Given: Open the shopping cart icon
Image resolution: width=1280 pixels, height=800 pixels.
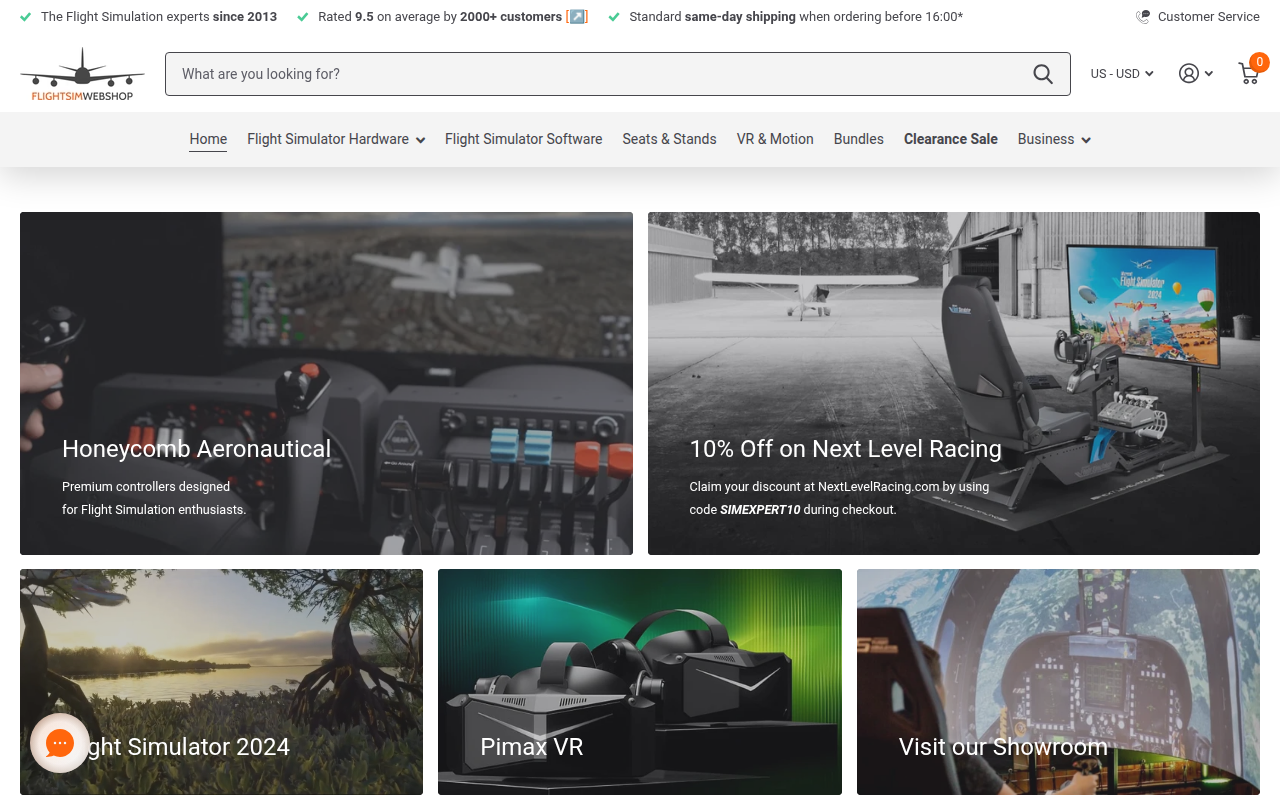Looking at the screenshot, I should point(1249,73).
